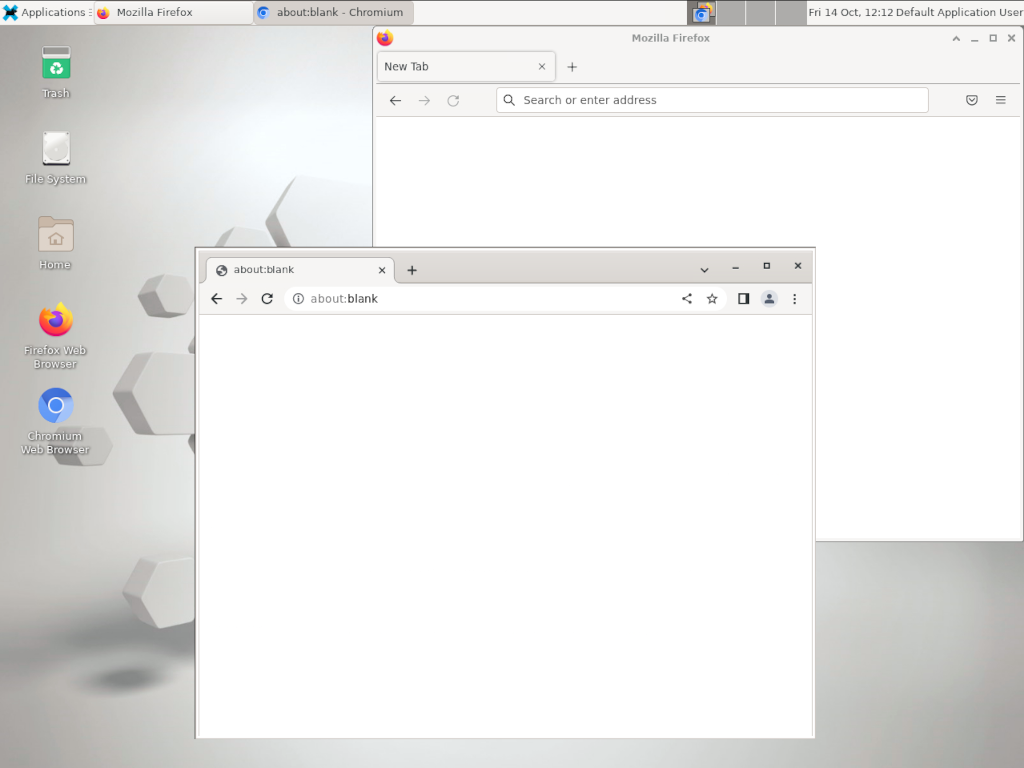Screen dimensions: 1024x768
Task: Select the Trash desktop icon
Action: click(56, 72)
